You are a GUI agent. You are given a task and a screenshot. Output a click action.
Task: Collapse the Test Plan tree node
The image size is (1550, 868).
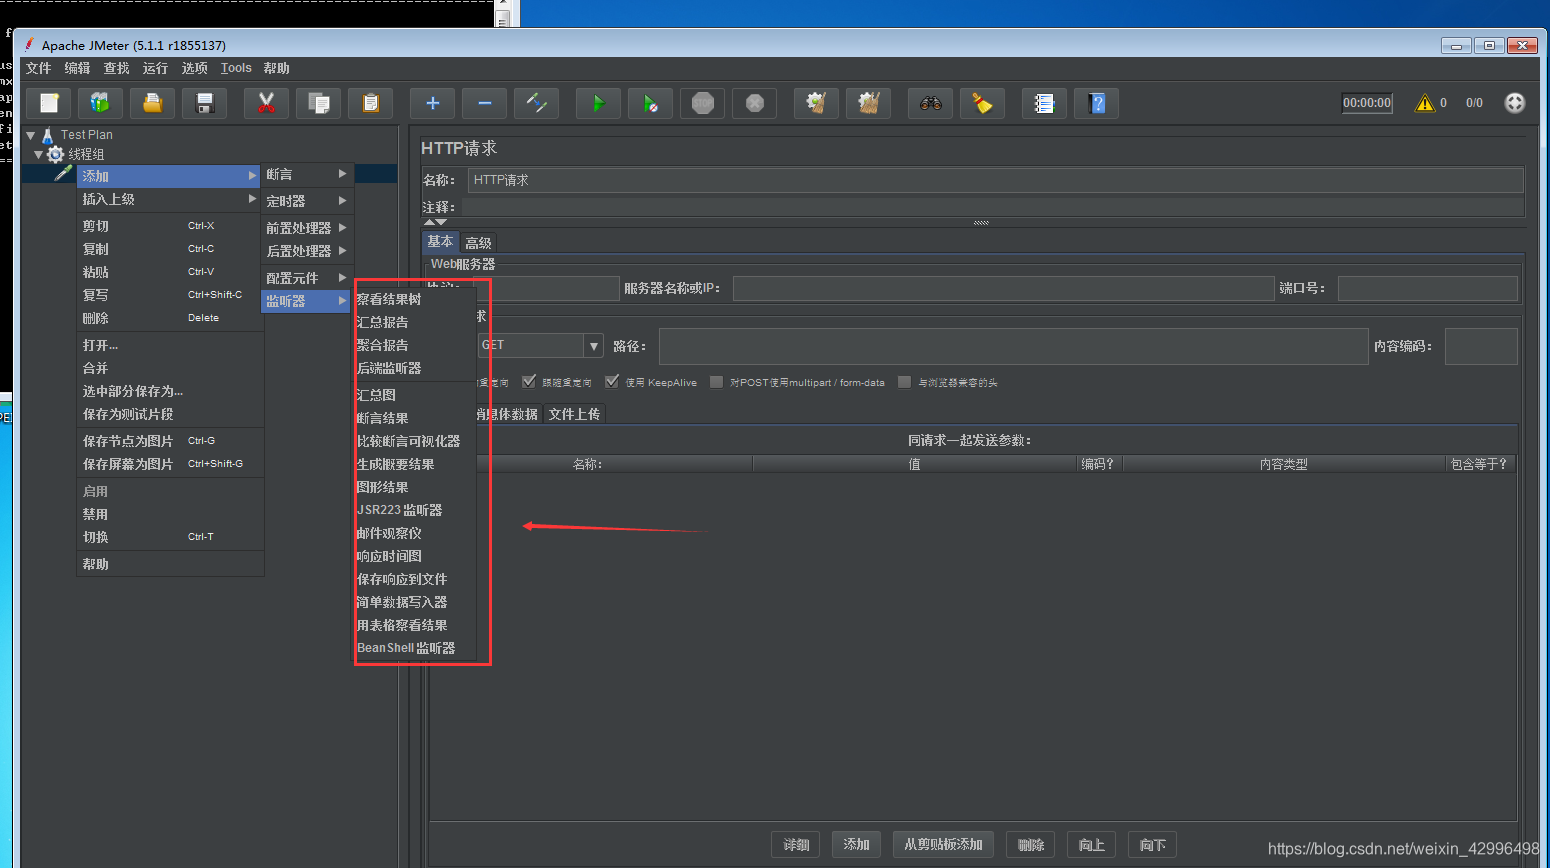coord(31,135)
